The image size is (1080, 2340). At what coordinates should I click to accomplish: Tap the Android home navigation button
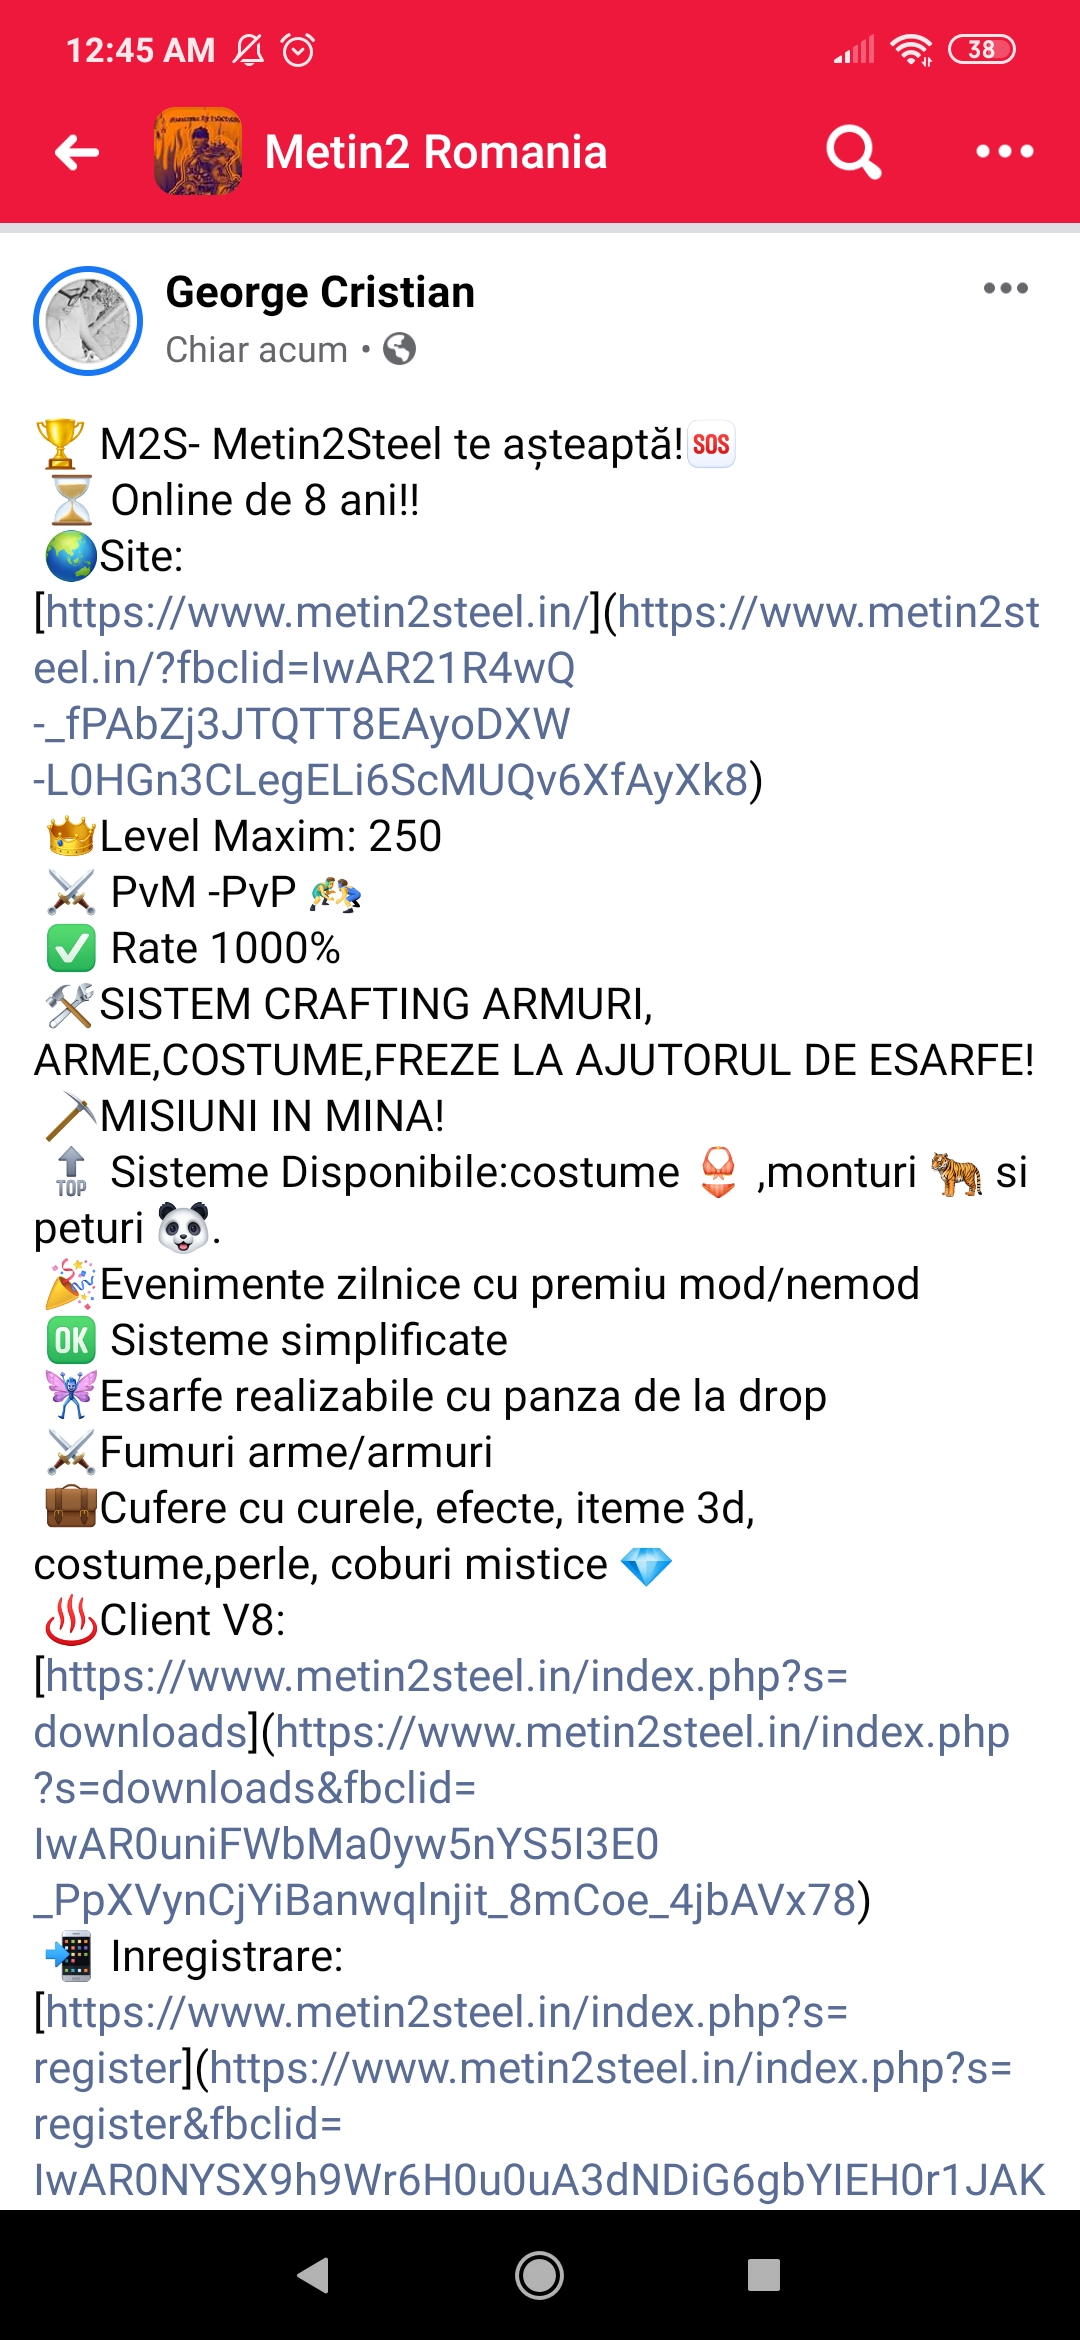[x=539, y=2275]
